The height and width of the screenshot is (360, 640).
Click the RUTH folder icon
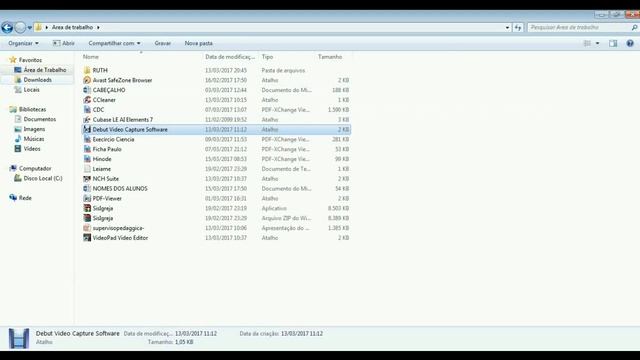[x=87, y=70]
